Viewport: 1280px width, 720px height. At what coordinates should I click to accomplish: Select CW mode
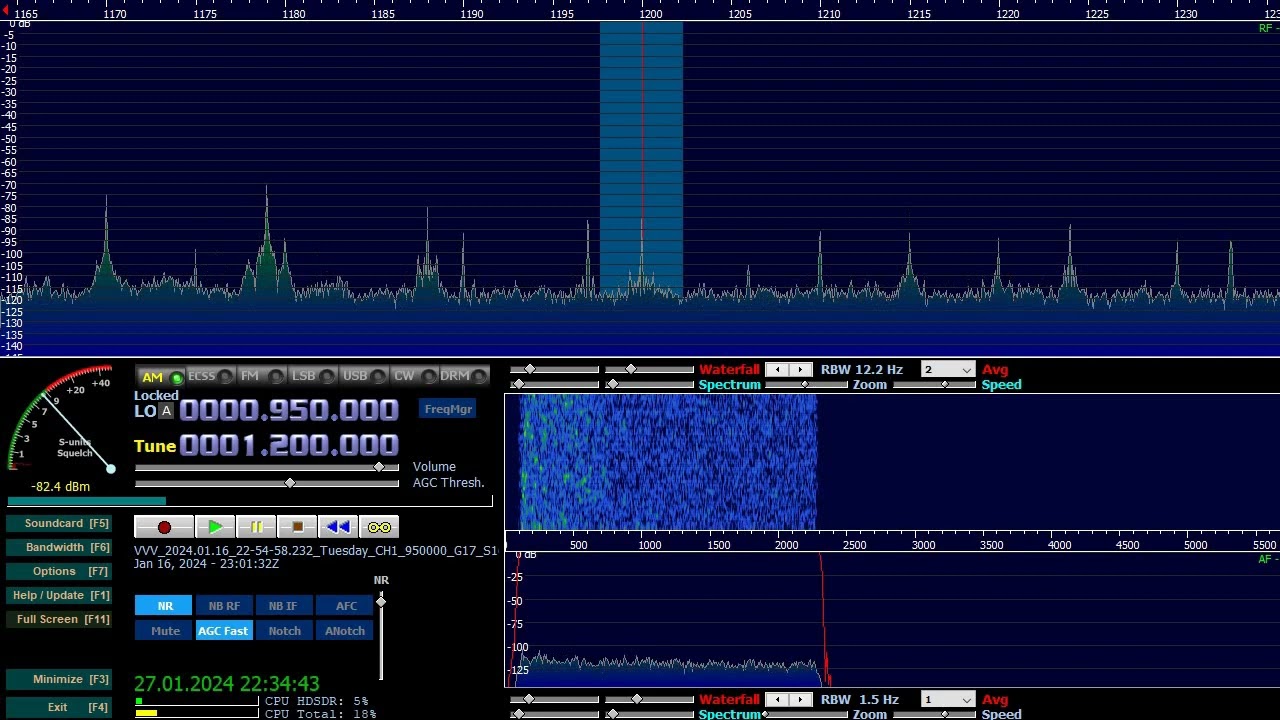pyautogui.click(x=413, y=376)
